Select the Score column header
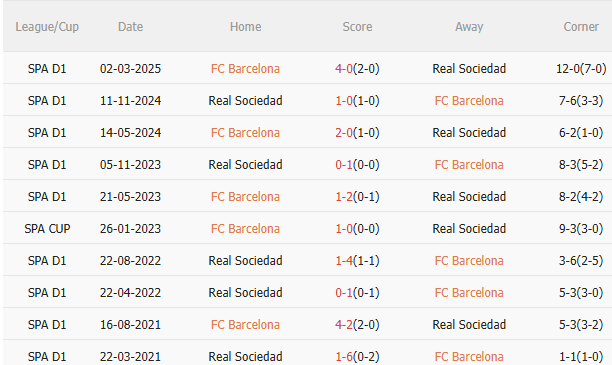612x365 pixels. point(357,27)
